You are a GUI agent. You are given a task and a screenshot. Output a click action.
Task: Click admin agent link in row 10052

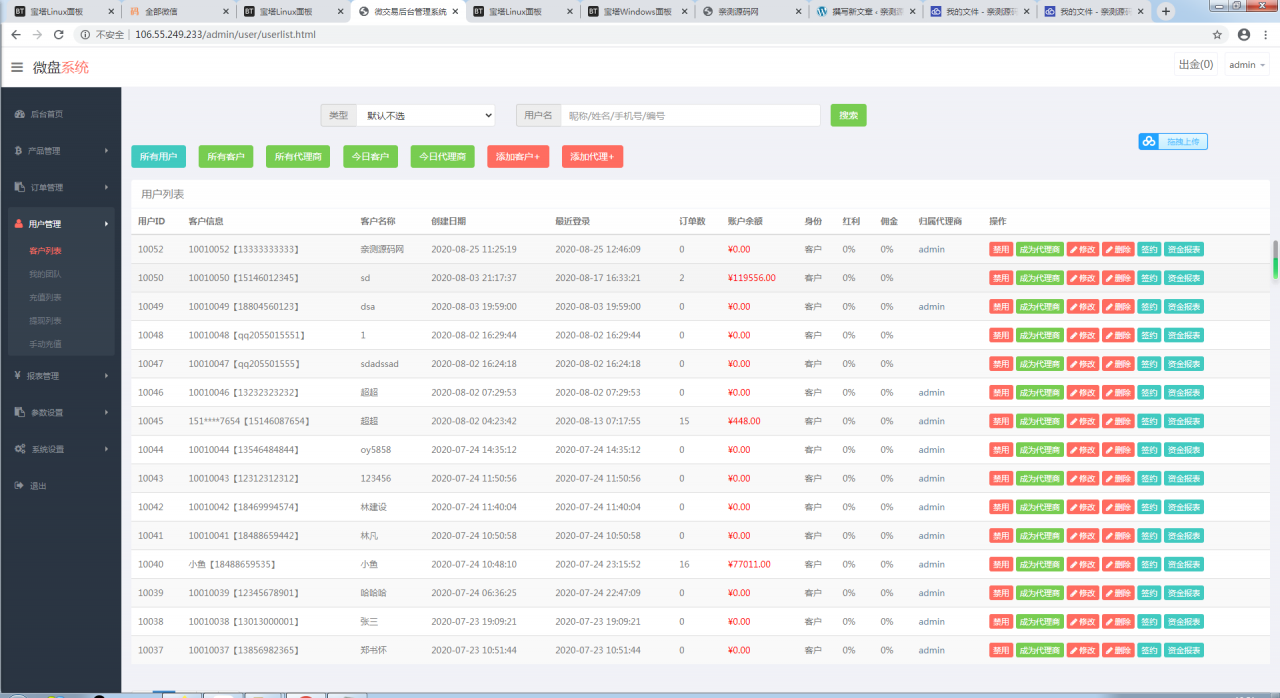click(931, 250)
